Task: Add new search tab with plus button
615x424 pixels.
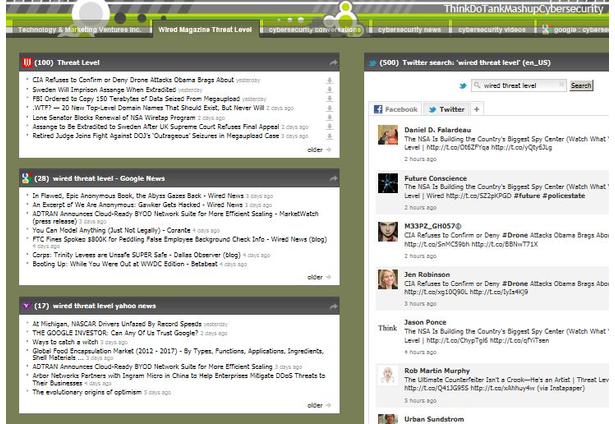Action: (477, 109)
